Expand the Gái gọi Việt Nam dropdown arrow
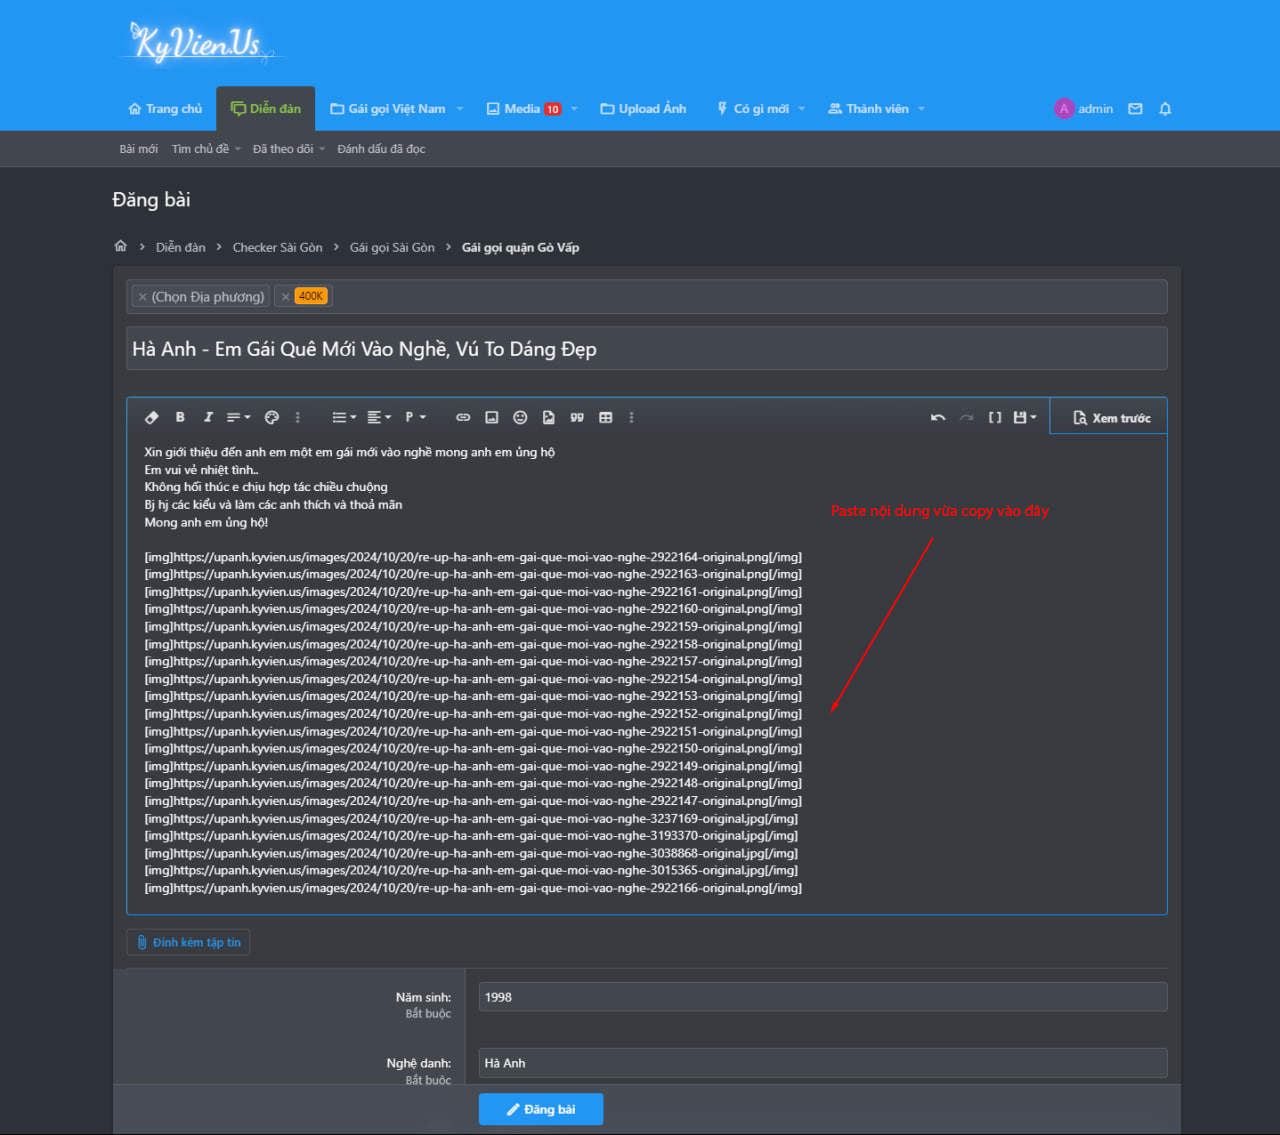Image resolution: width=1280 pixels, height=1135 pixels. pos(460,108)
